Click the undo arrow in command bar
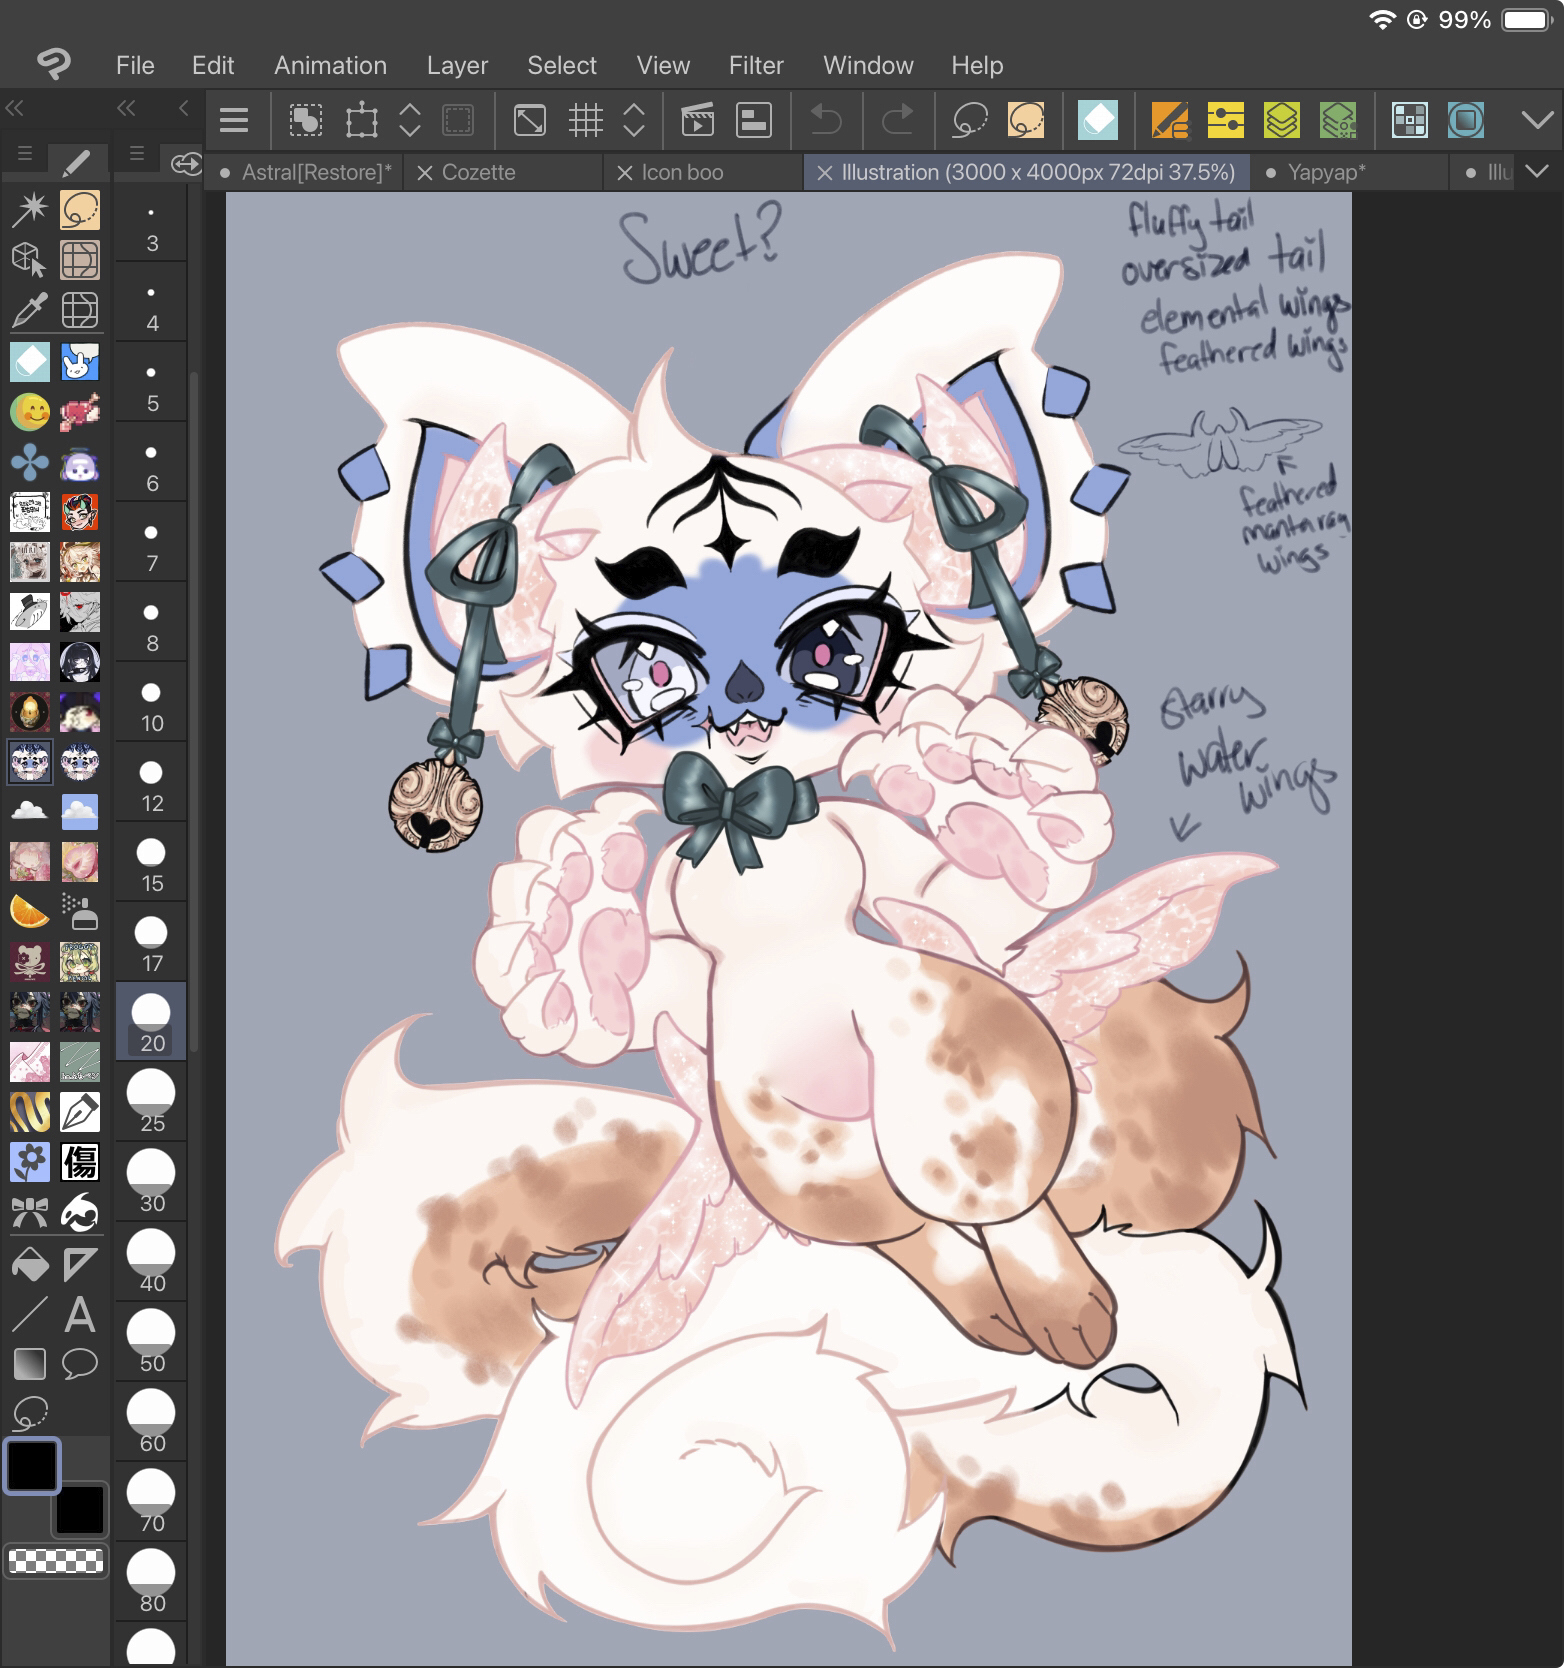 coord(826,121)
